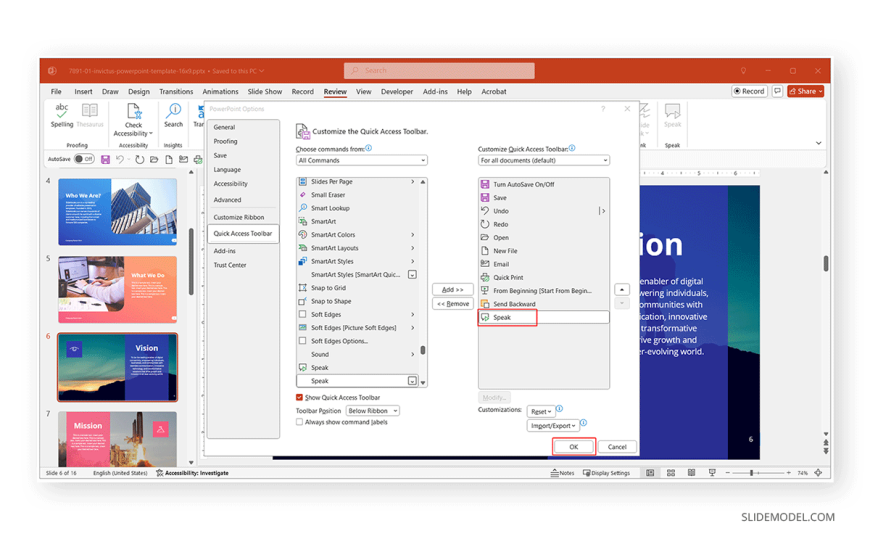The image size is (870, 539).
Task: Click English (United States) in the status bar
Action: pos(120,473)
